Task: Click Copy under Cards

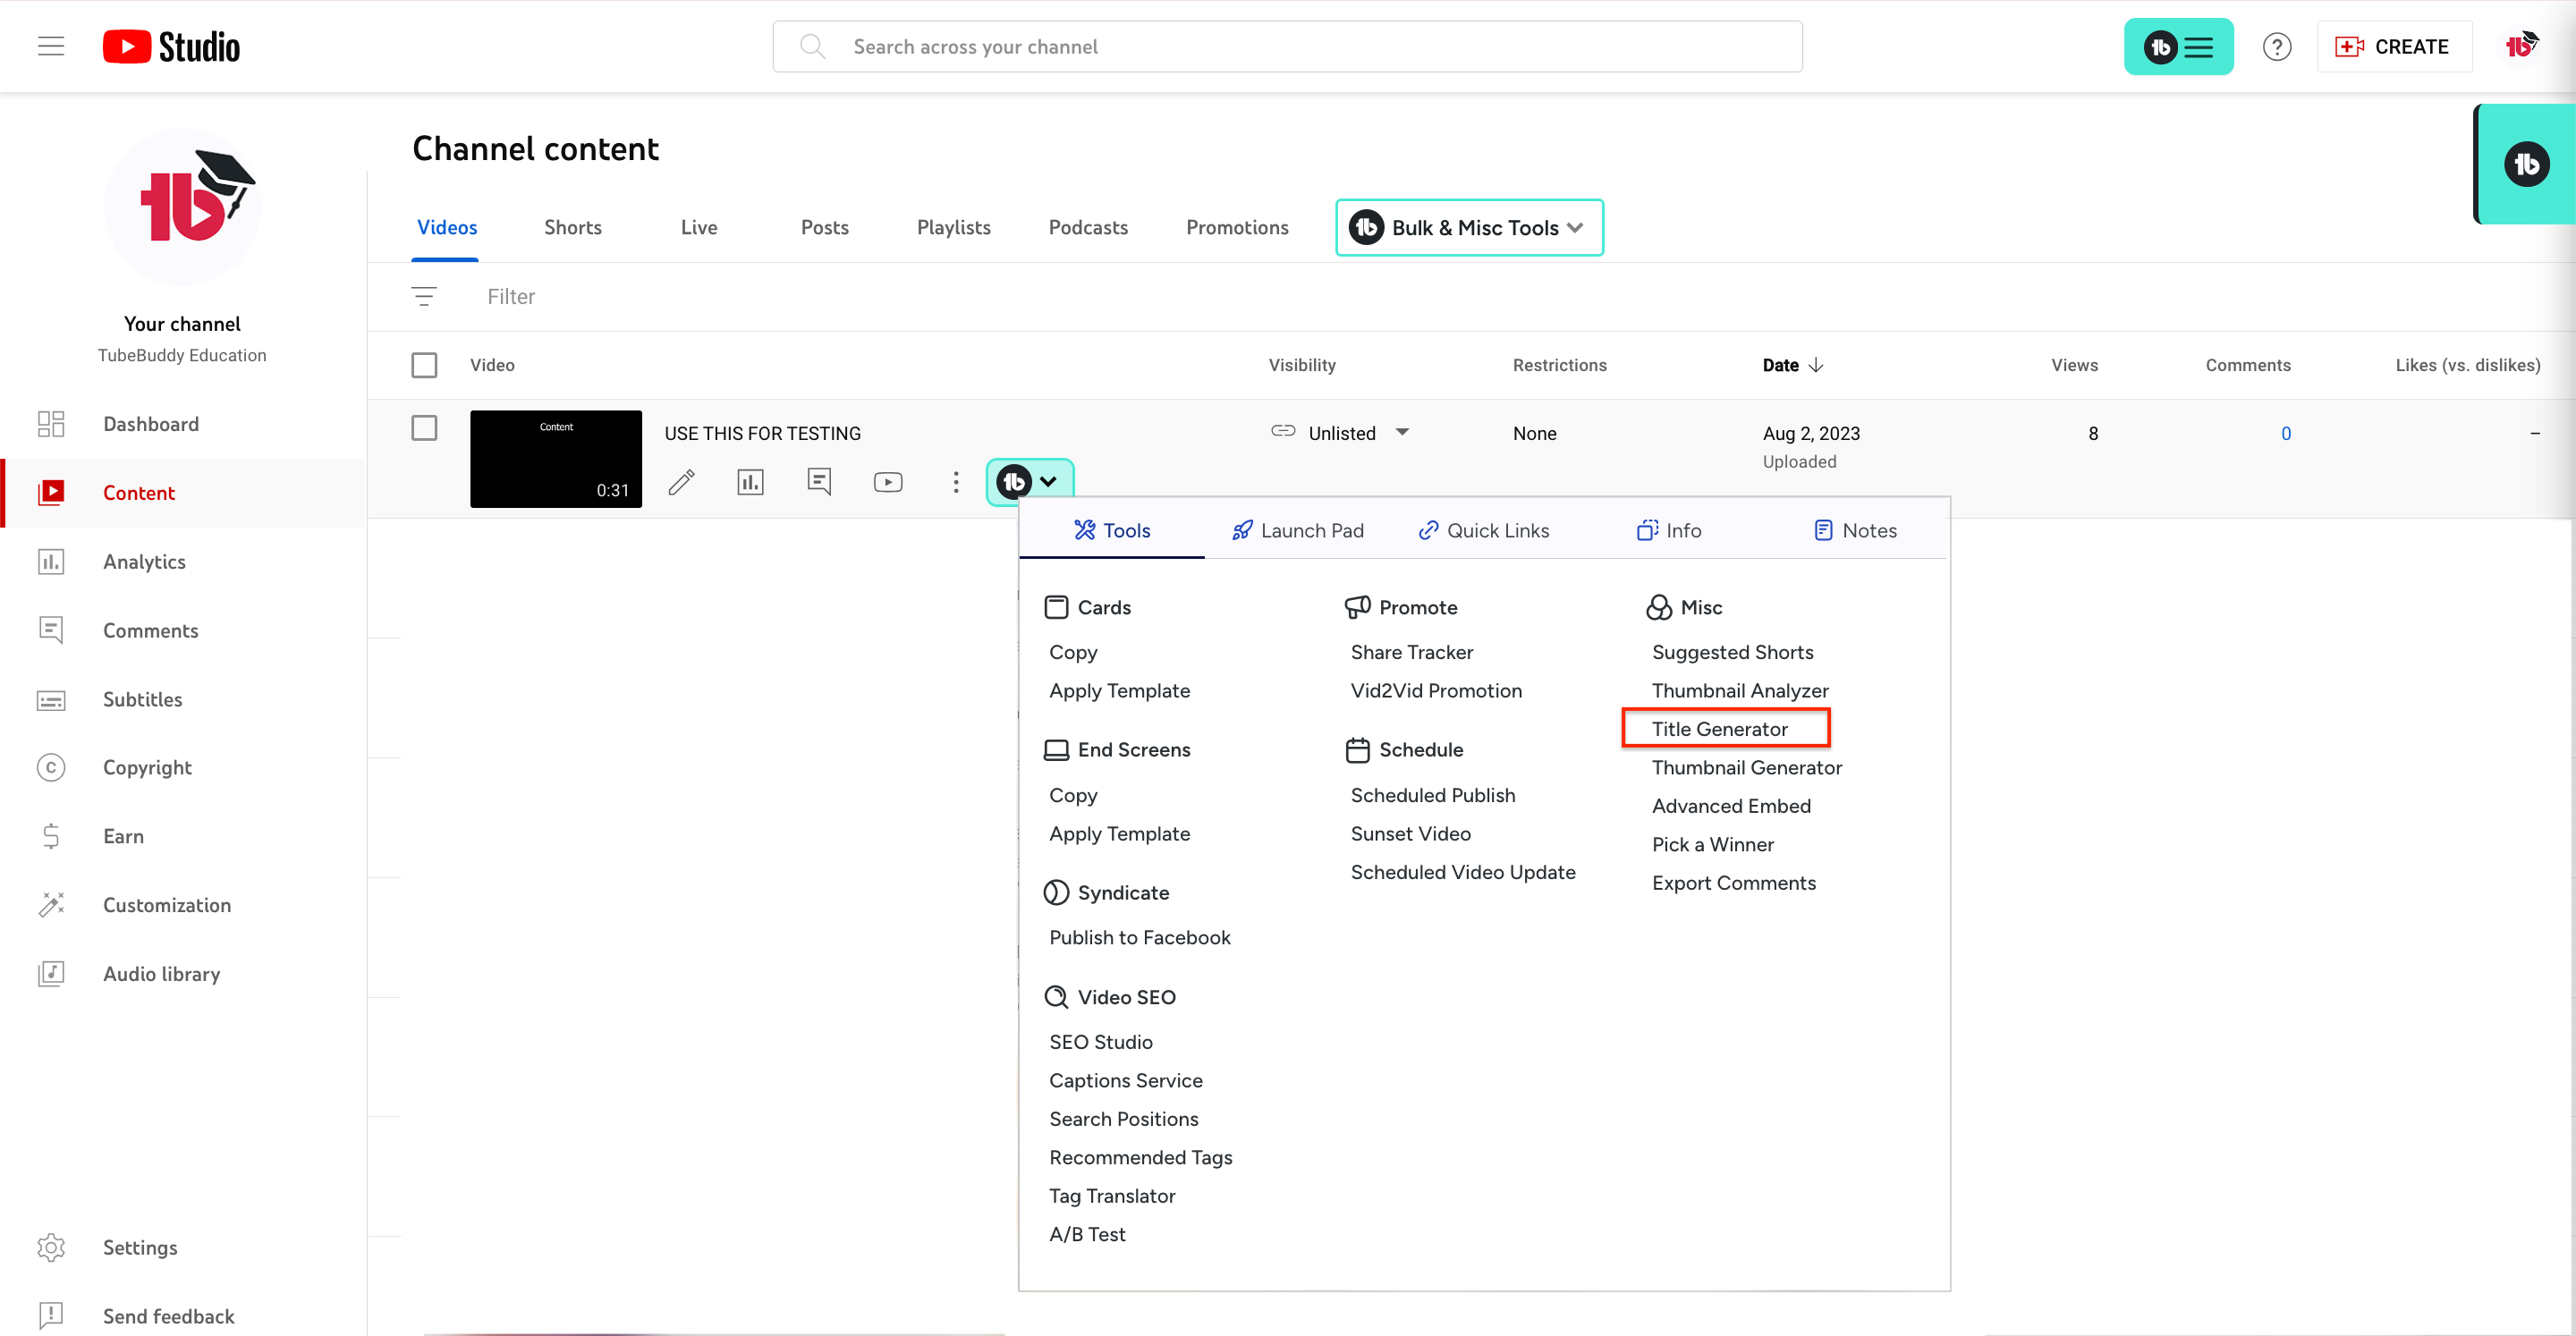Action: (1072, 653)
